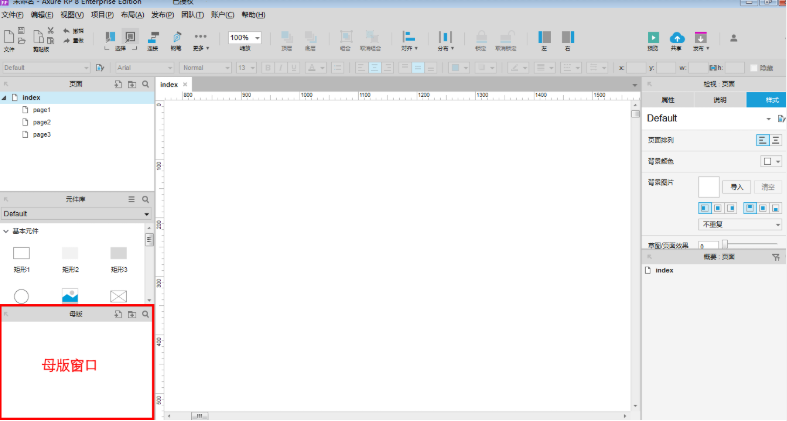Select the Pen tool (钢笔)
787x421 pixels.
coord(176,41)
